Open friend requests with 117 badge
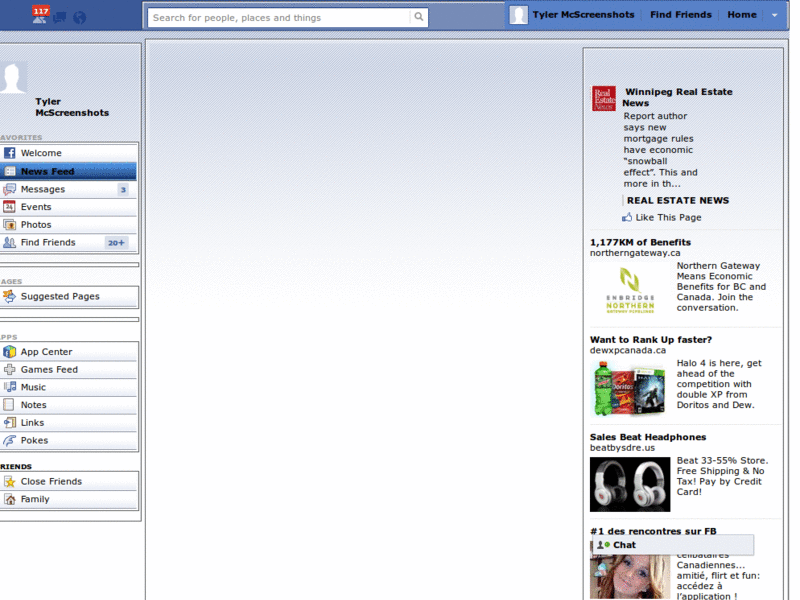This screenshot has width=800, height=600. pos(39,14)
